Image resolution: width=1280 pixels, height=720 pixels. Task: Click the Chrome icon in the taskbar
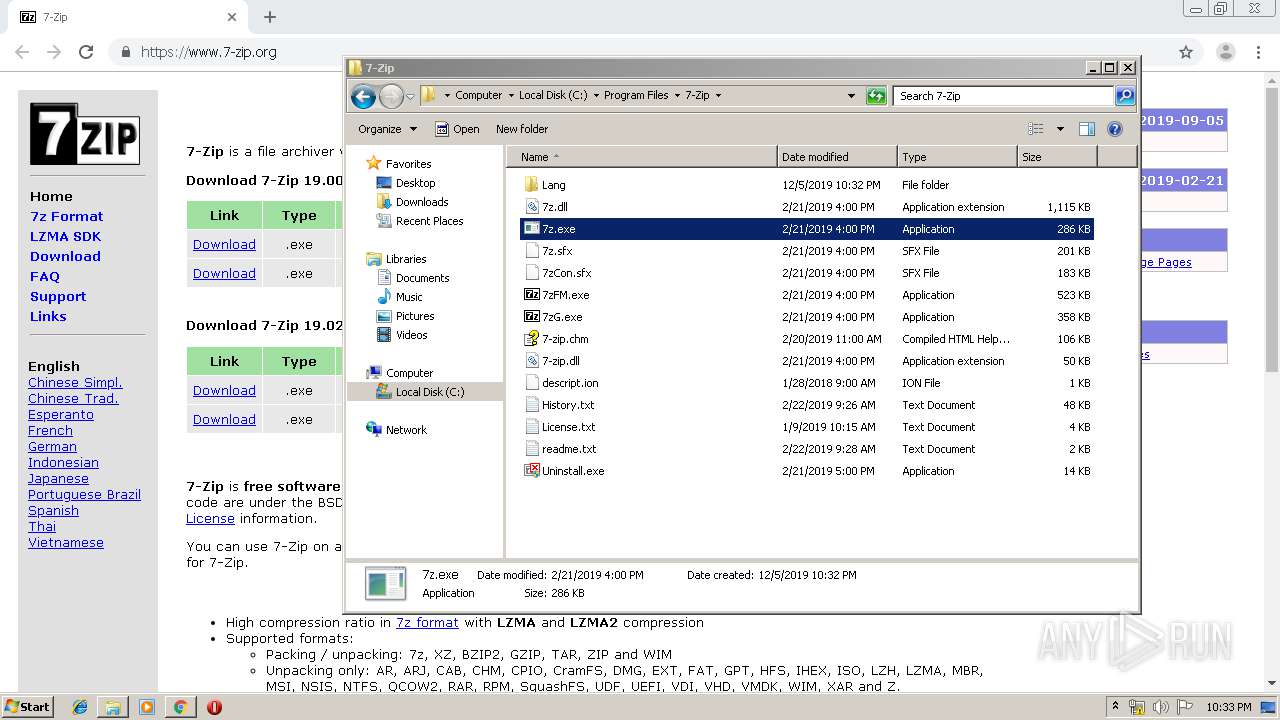point(180,707)
